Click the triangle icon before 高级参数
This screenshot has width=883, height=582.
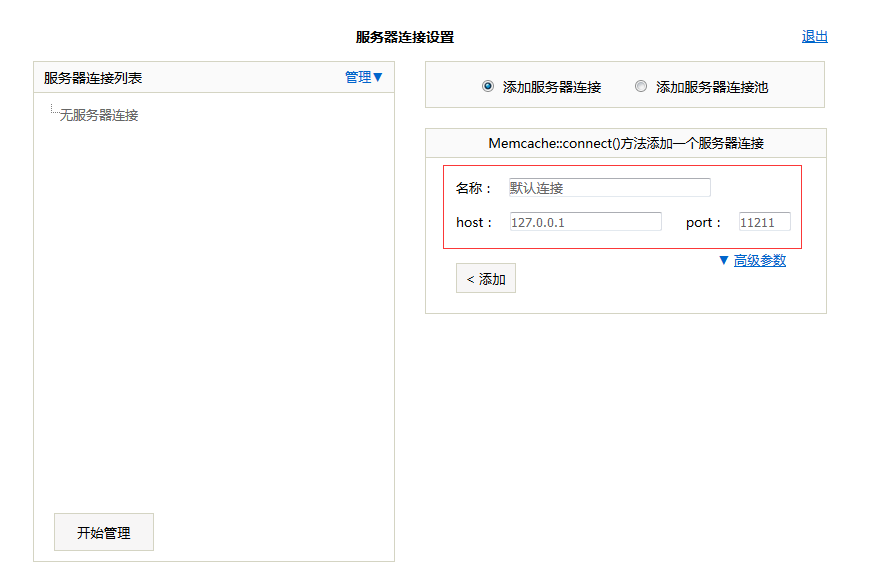(723, 260)
